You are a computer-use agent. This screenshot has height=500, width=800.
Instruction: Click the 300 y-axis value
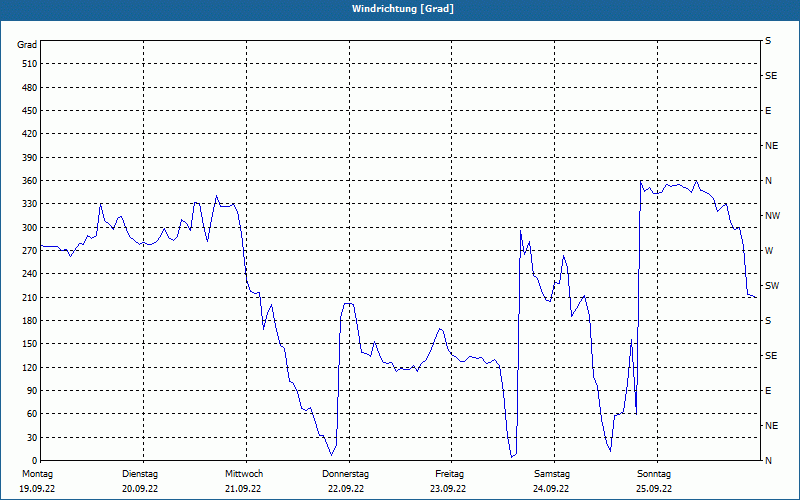pyautogui.click(x=31, y=227)
